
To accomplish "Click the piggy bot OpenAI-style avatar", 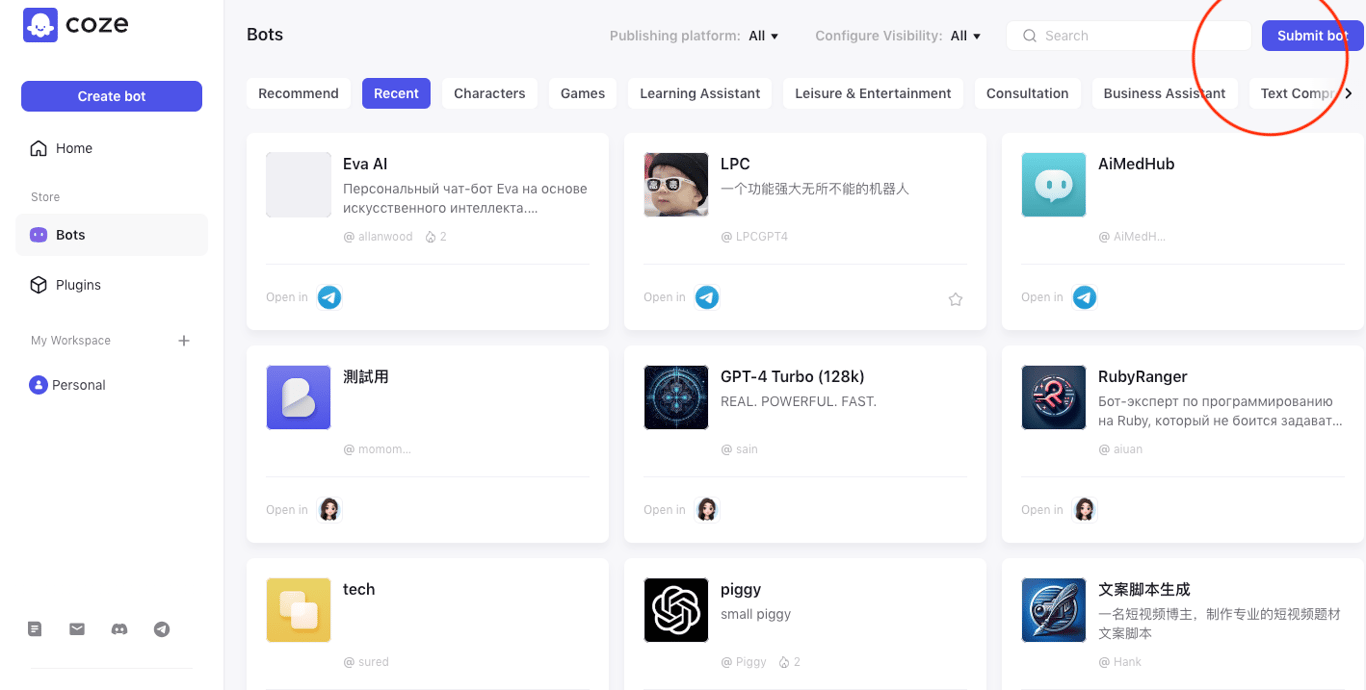I will pyautogui.click(x=676, y=610).
